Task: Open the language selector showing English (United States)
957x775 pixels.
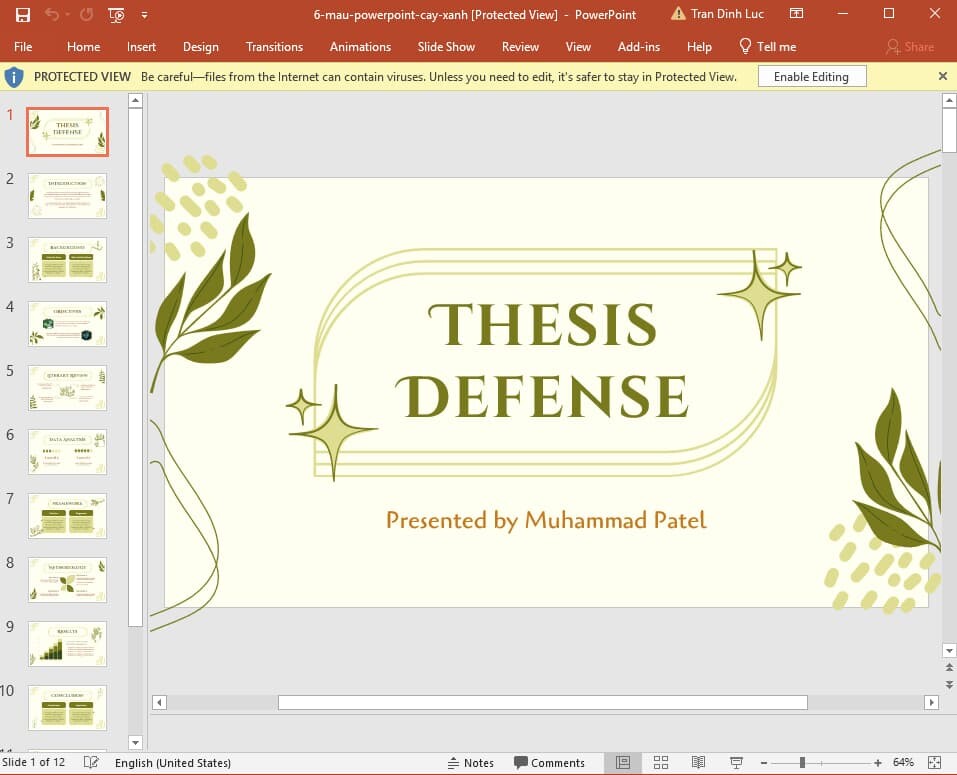Action: pos(173,762)
